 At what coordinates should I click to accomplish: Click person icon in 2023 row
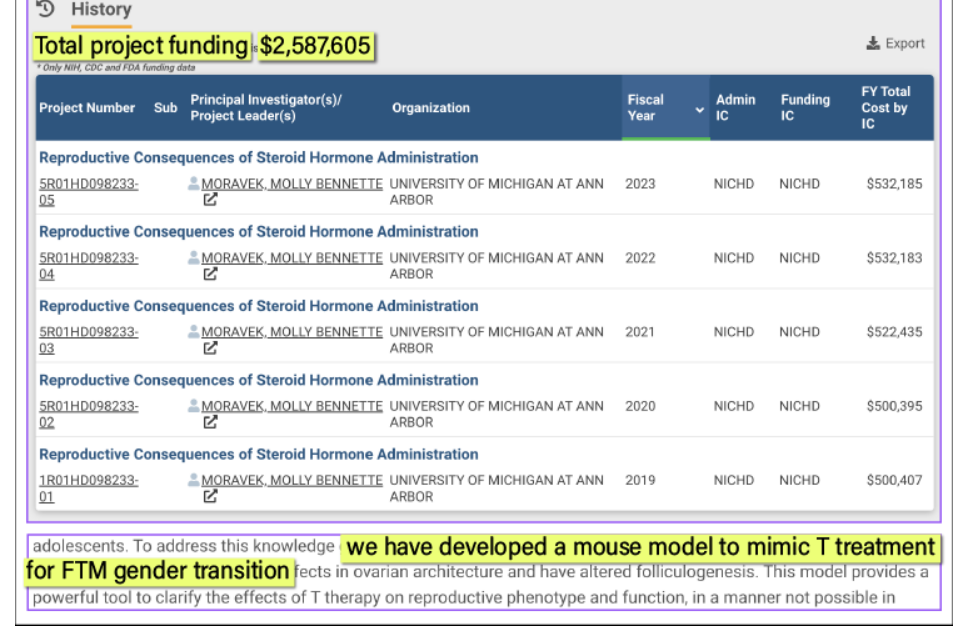click(x=193, y=183)
